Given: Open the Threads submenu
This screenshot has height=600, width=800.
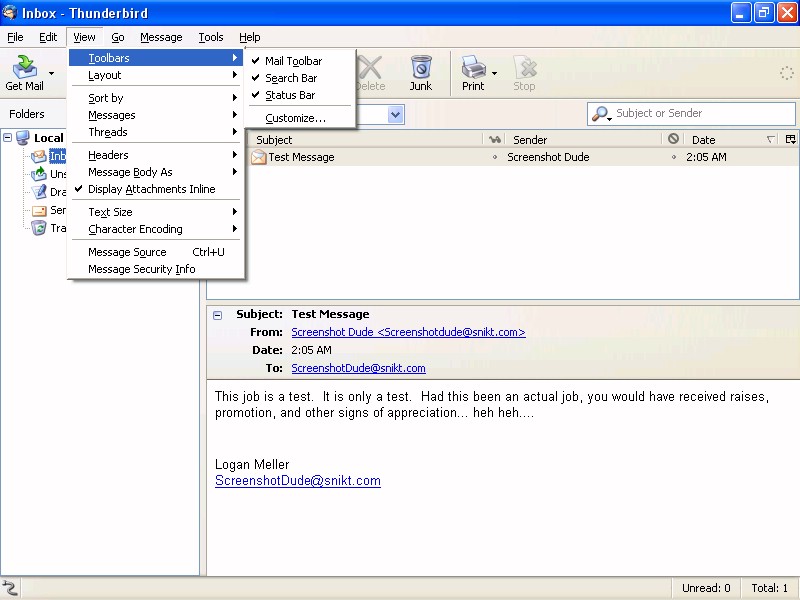Looking at the screenshot, I should (x=157, y=132).
